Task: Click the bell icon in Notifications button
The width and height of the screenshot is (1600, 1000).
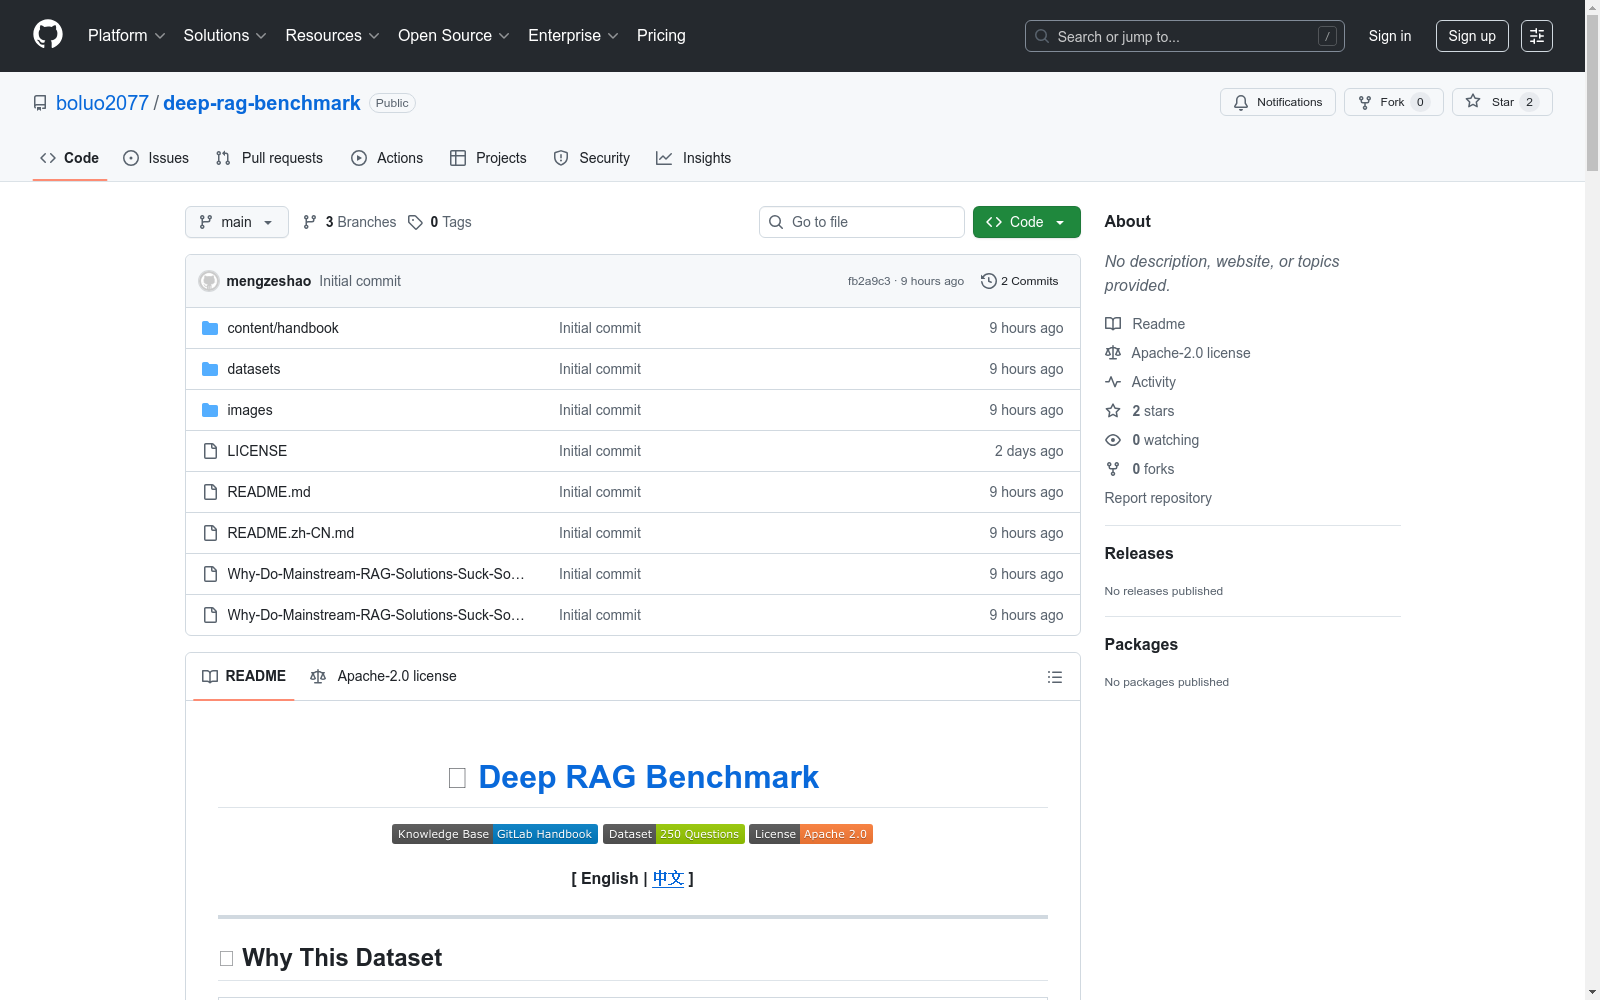Action: point(1241,102)
